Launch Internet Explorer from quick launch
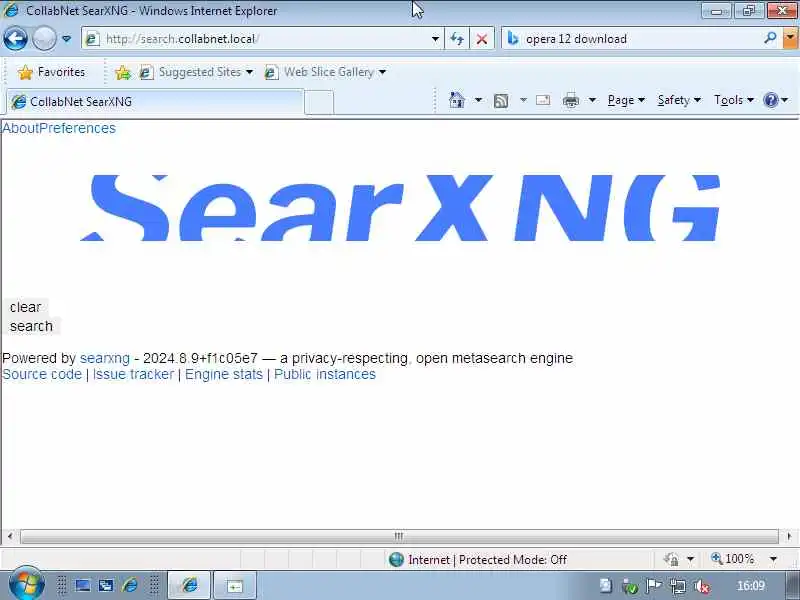 [131, 585]
